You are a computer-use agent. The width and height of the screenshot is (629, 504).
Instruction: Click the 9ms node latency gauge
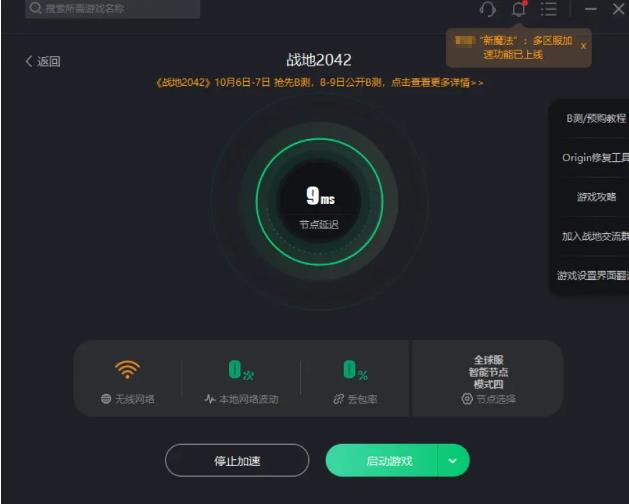[x=320, y=202]
